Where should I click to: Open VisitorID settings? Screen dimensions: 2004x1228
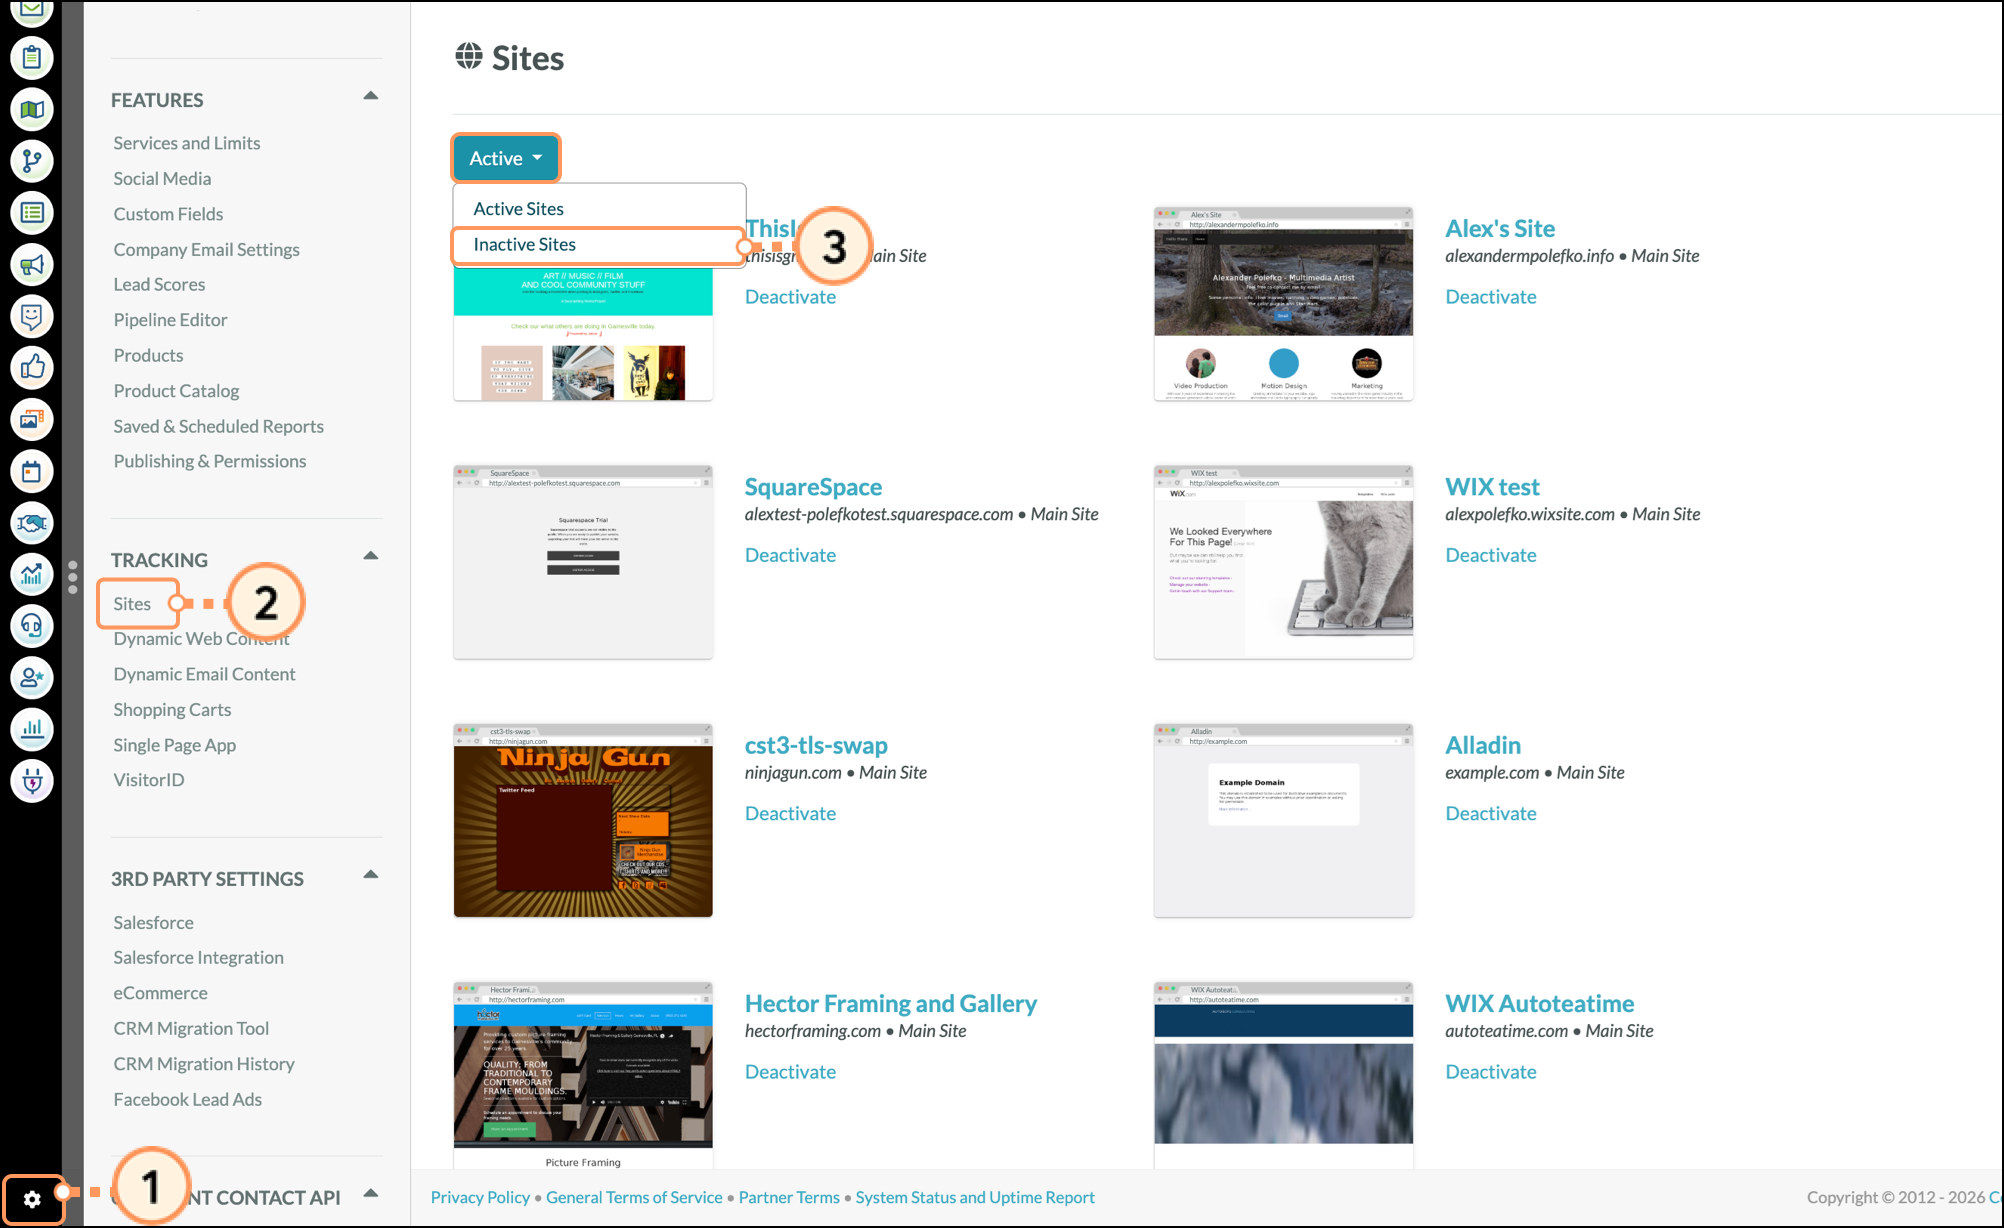(149, 780)
